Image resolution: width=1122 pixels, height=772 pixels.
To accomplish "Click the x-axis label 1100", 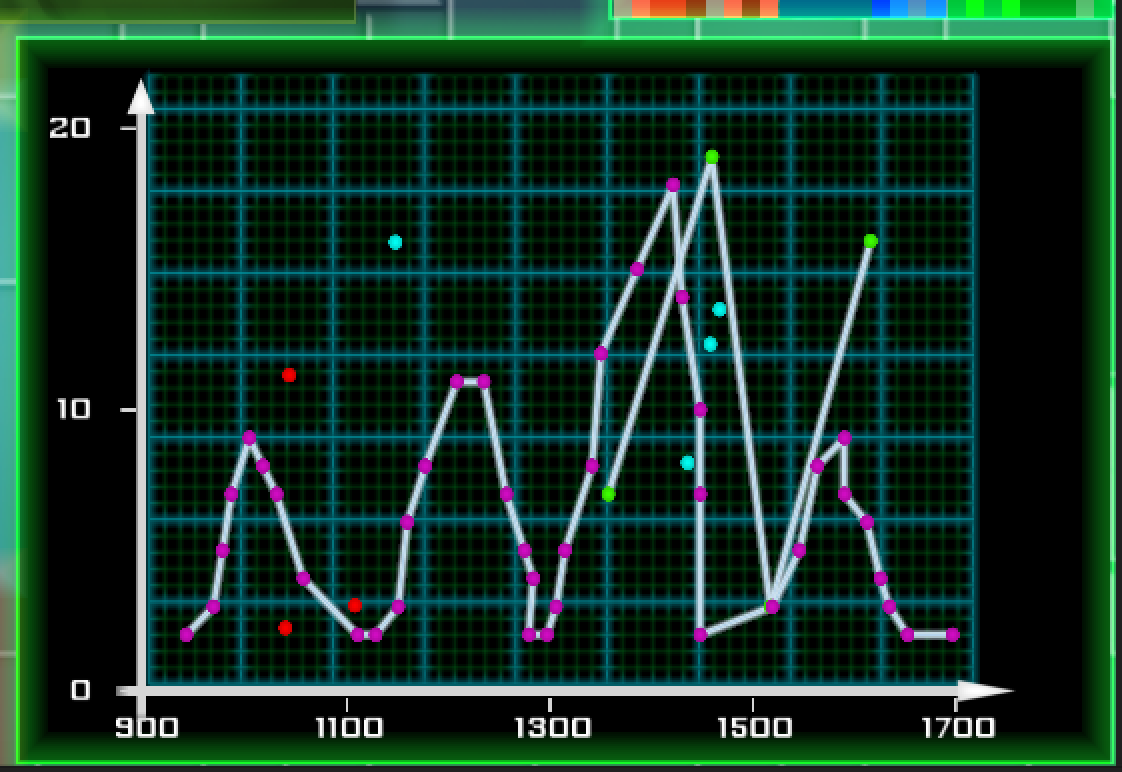I will pos(349,728).
